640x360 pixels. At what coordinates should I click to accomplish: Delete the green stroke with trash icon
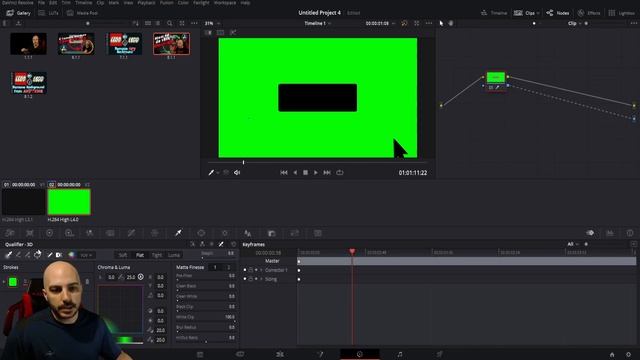pyautogui.click(x=87, y=282)
